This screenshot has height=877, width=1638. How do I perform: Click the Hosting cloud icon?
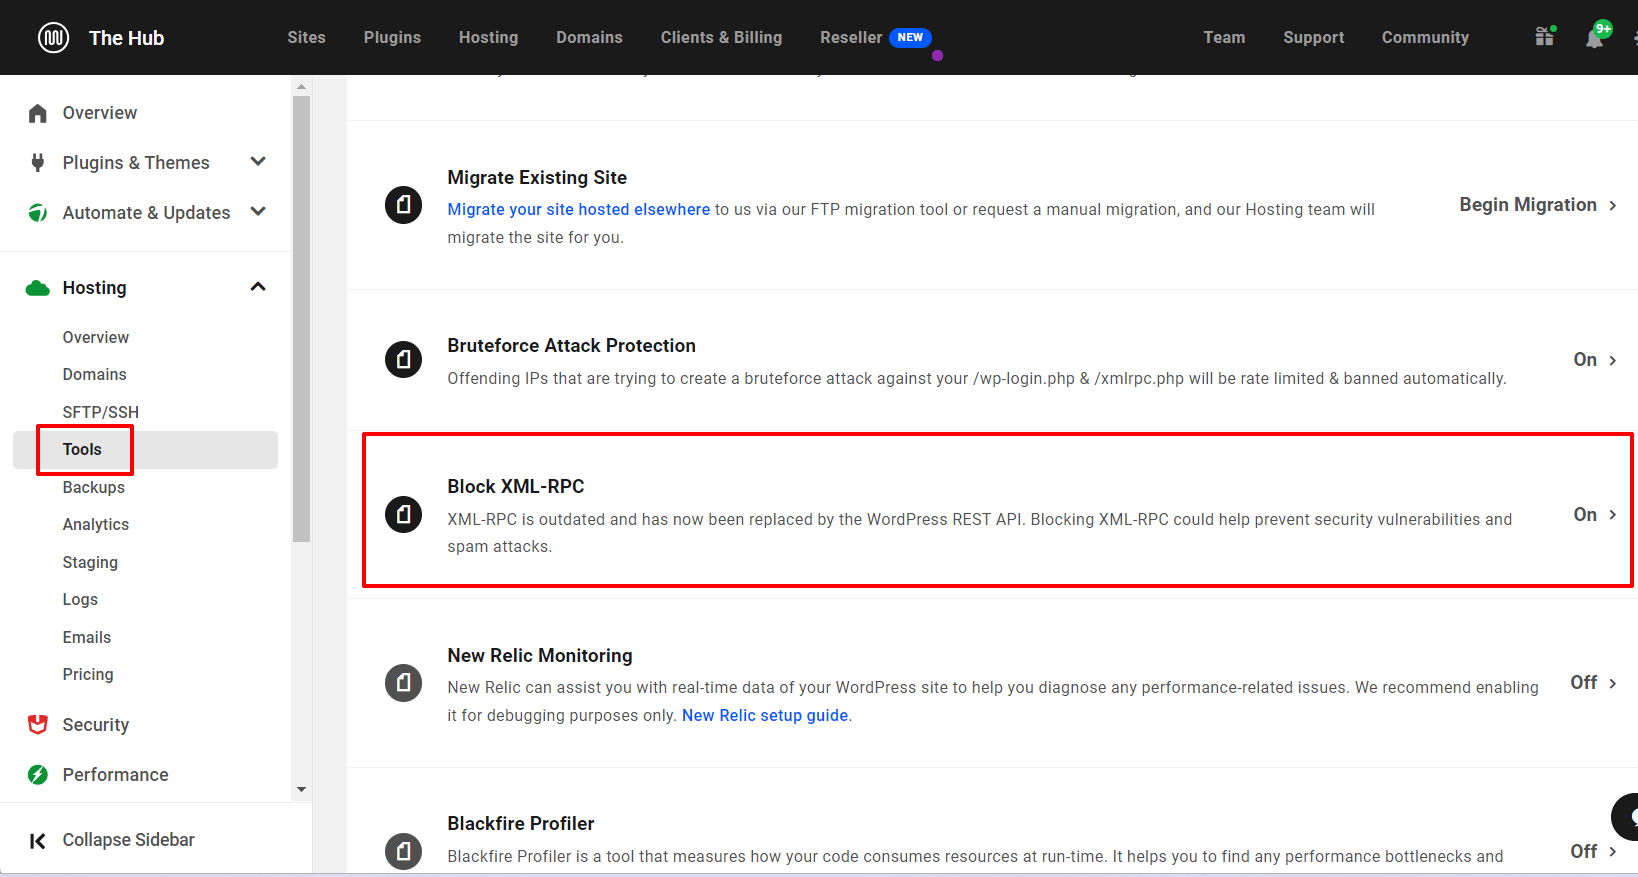tap(38, 288)
